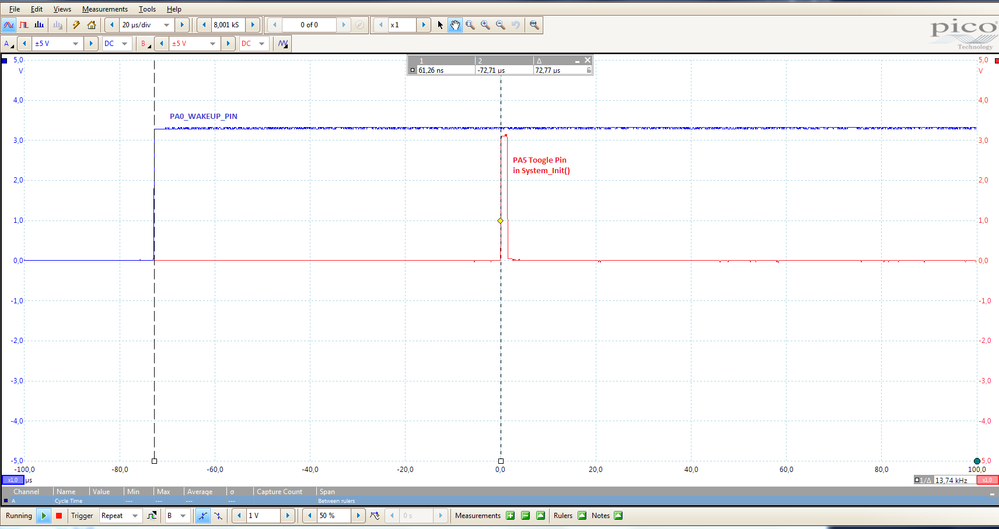Viewport: 999px width, 529px height.
Task: Decrease sample count 8,001 kS
Action: (204, 25)
